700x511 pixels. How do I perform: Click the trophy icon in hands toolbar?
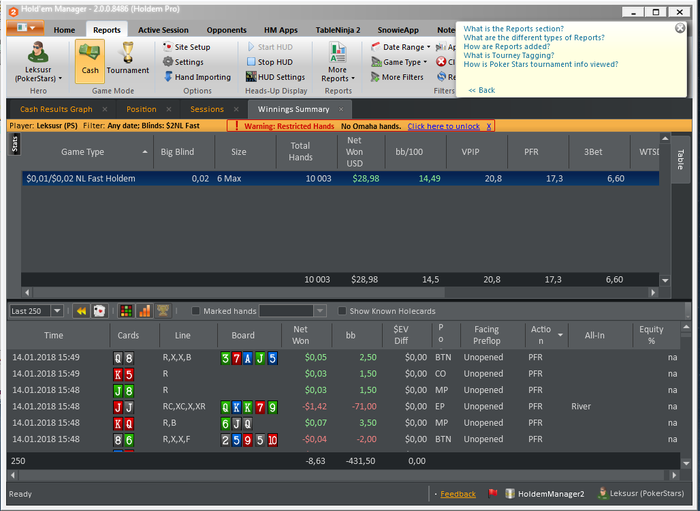coord(163,311)
